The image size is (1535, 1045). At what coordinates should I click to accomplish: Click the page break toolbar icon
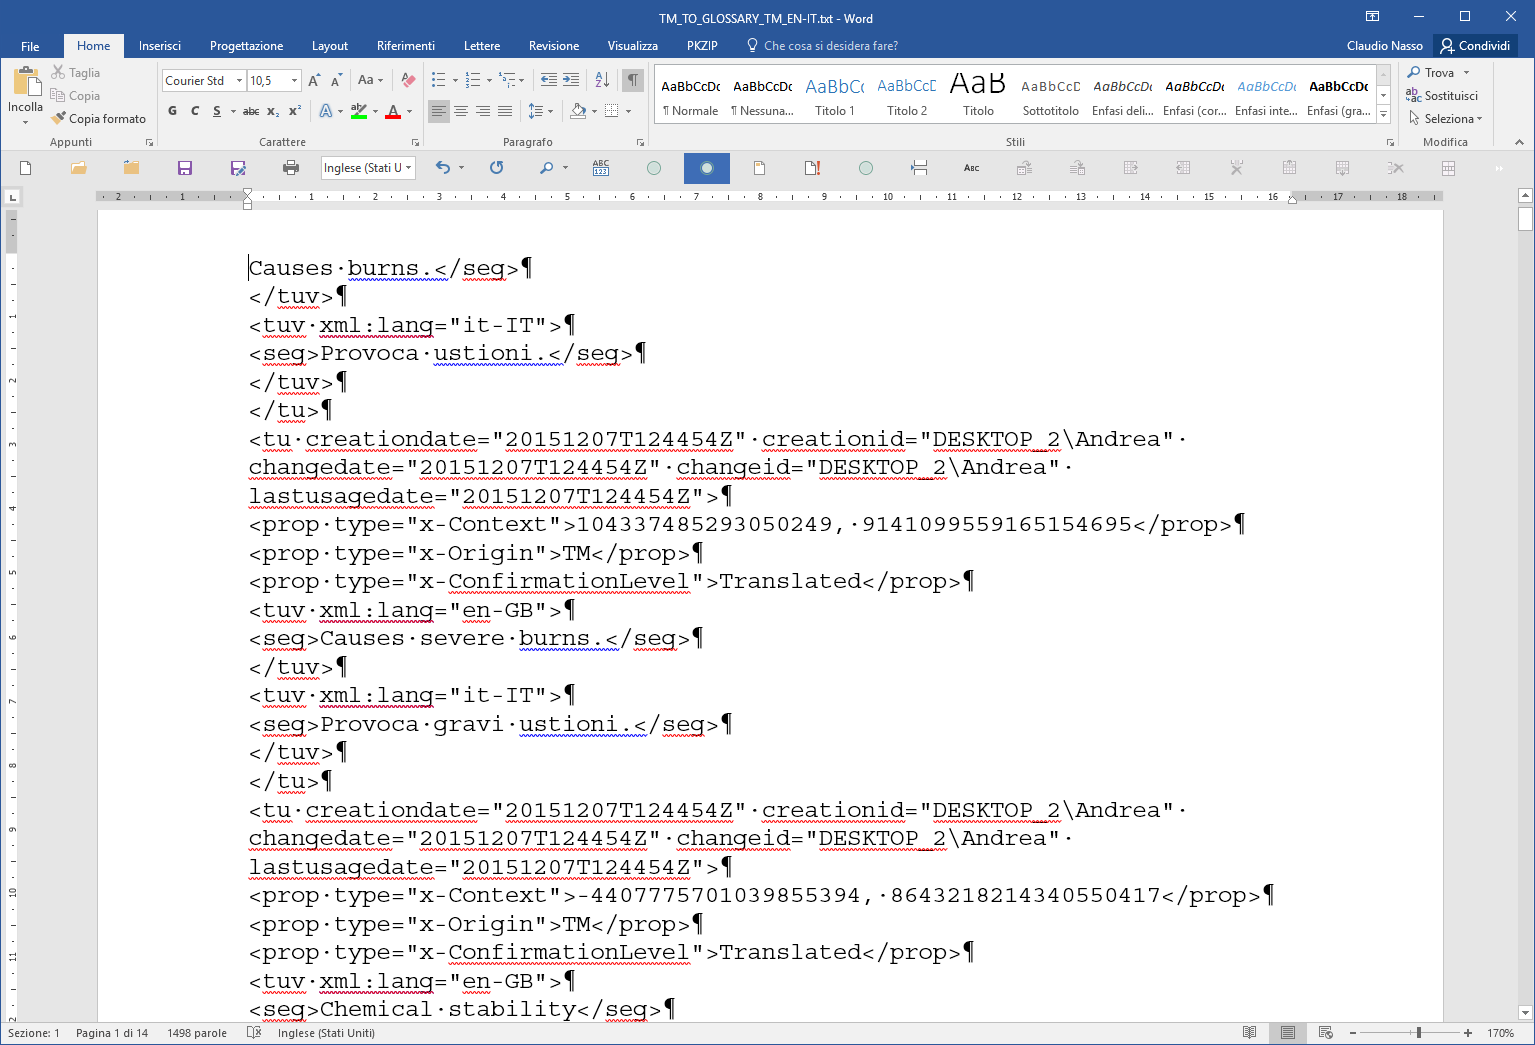pyautogui.click(x=919, y=168)
